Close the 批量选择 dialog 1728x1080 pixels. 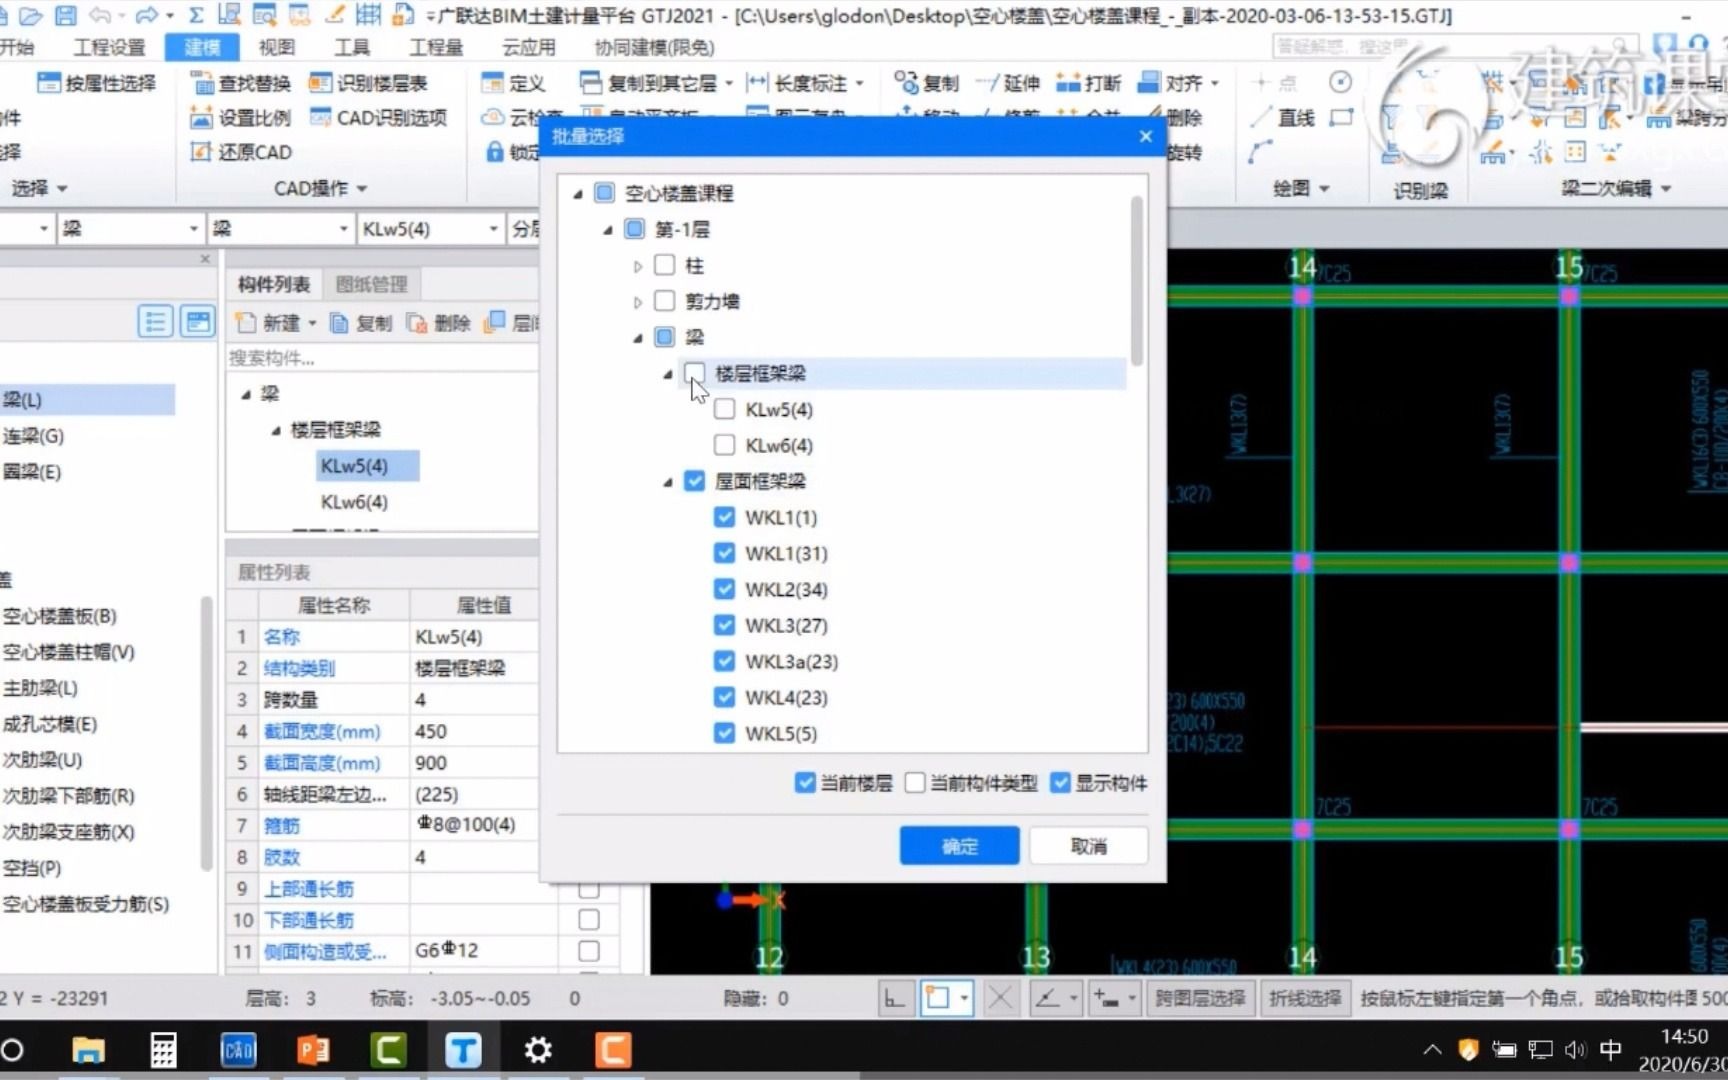(1146, 136)
